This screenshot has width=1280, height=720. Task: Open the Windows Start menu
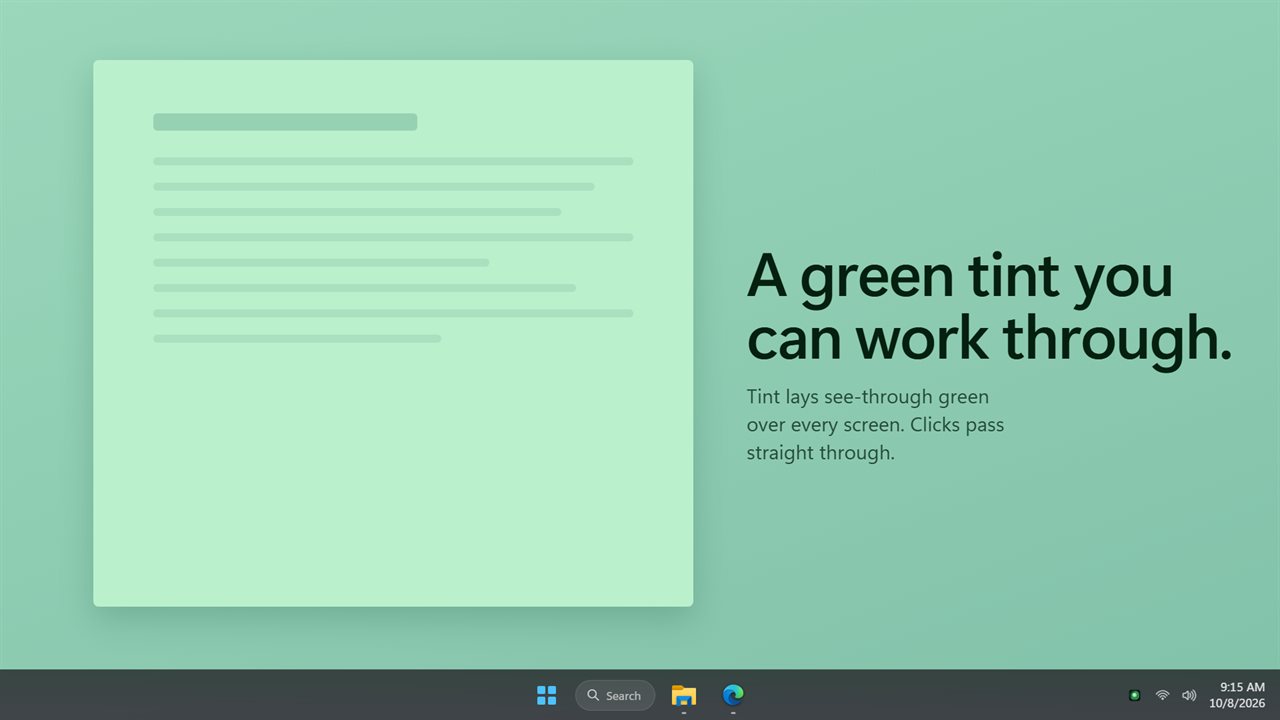(546, 695)
